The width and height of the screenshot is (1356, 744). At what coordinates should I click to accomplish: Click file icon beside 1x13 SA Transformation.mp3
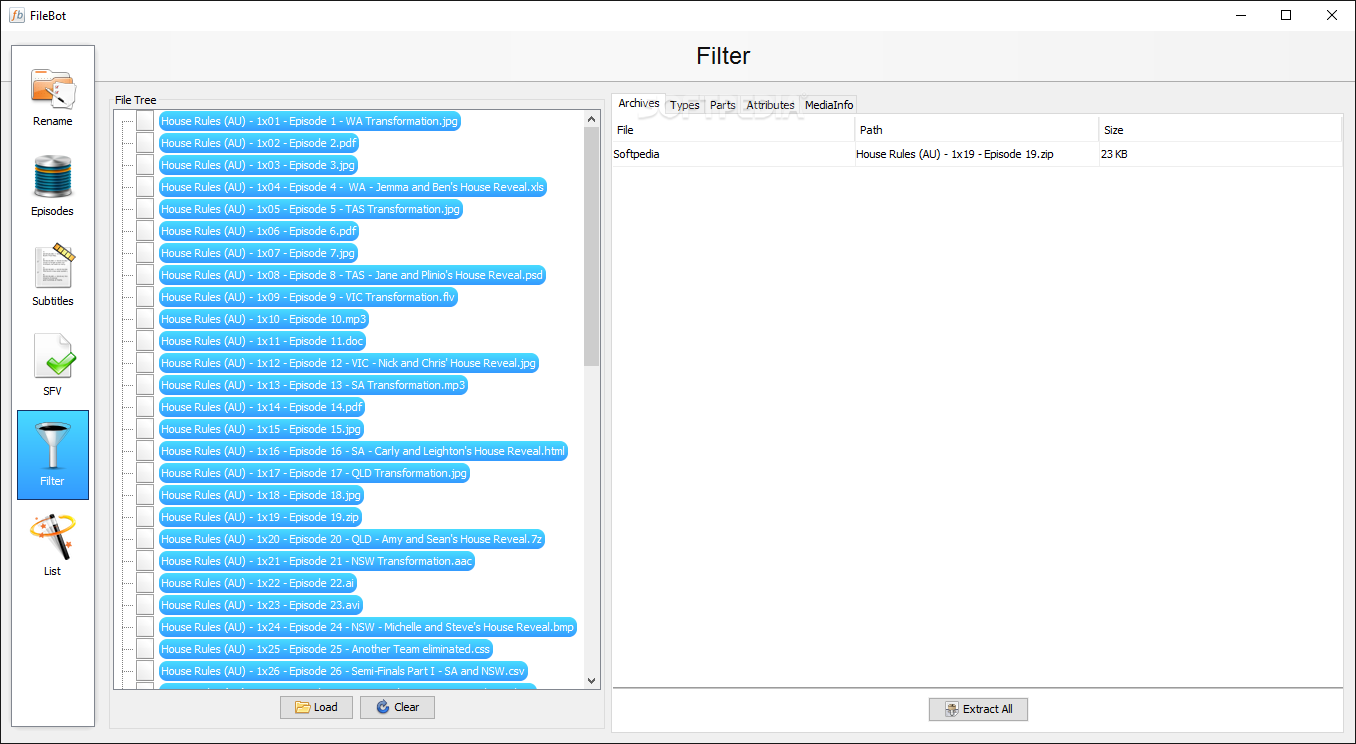[145, 385]
